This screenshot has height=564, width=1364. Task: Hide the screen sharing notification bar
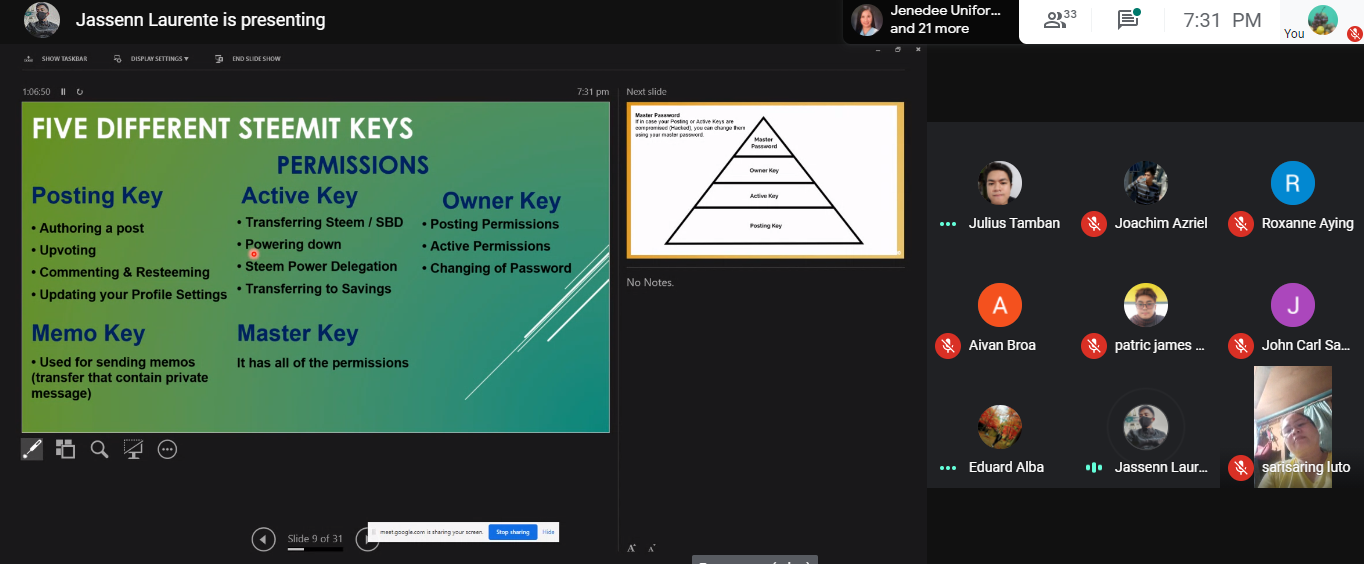click(548, 532)
